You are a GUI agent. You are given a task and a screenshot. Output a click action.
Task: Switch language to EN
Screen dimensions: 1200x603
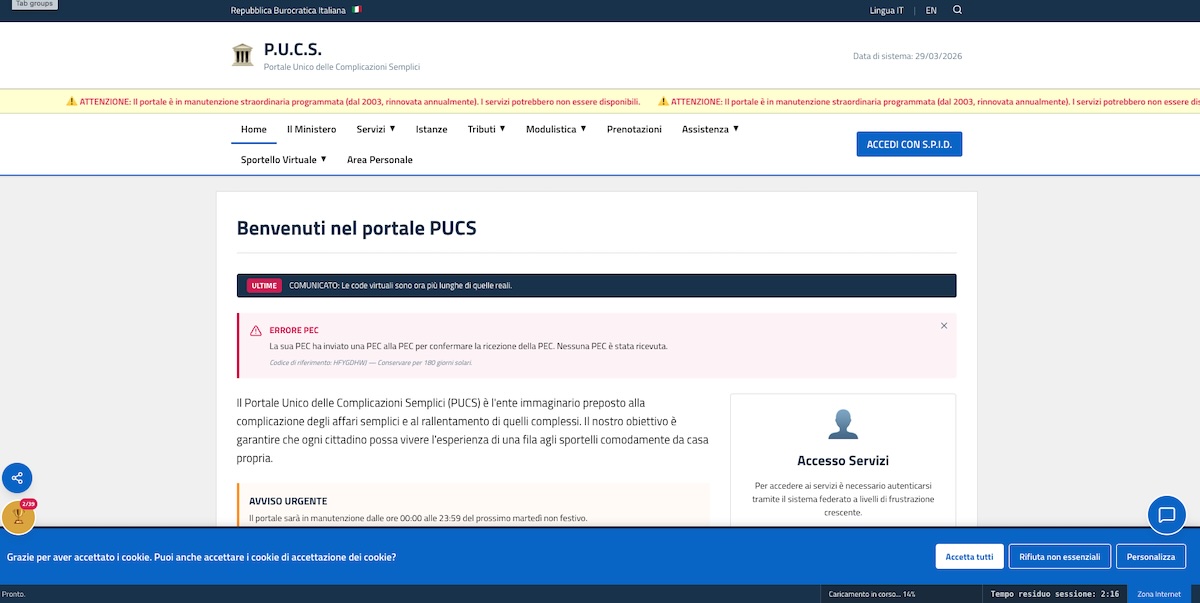pyautogui.click(x=931, y=10)
